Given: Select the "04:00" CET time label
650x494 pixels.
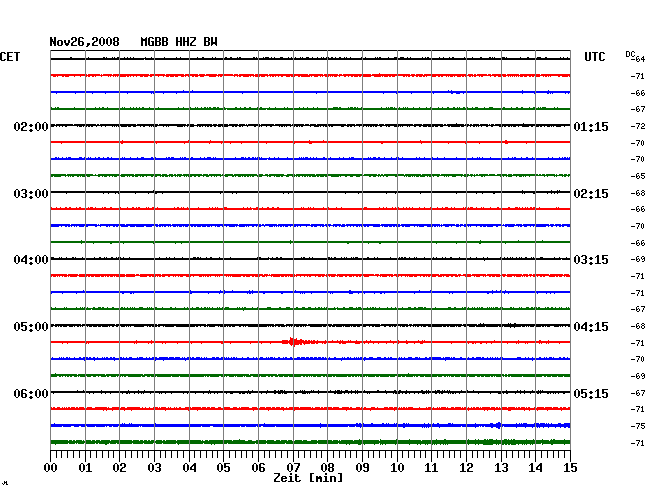Looking at the screenshot, I should pyautogui.click(x=31, y=260).
